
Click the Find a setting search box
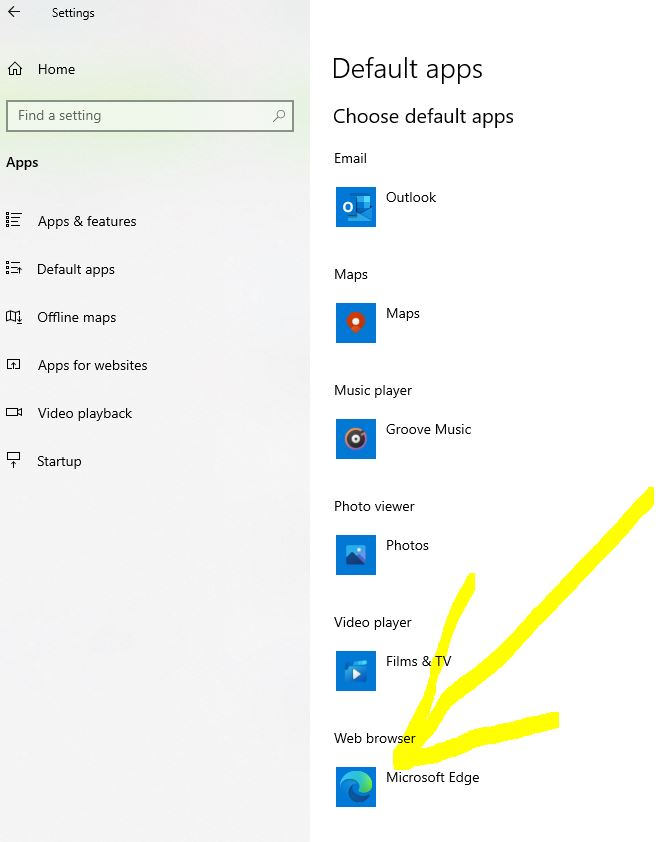pos(140,116)
